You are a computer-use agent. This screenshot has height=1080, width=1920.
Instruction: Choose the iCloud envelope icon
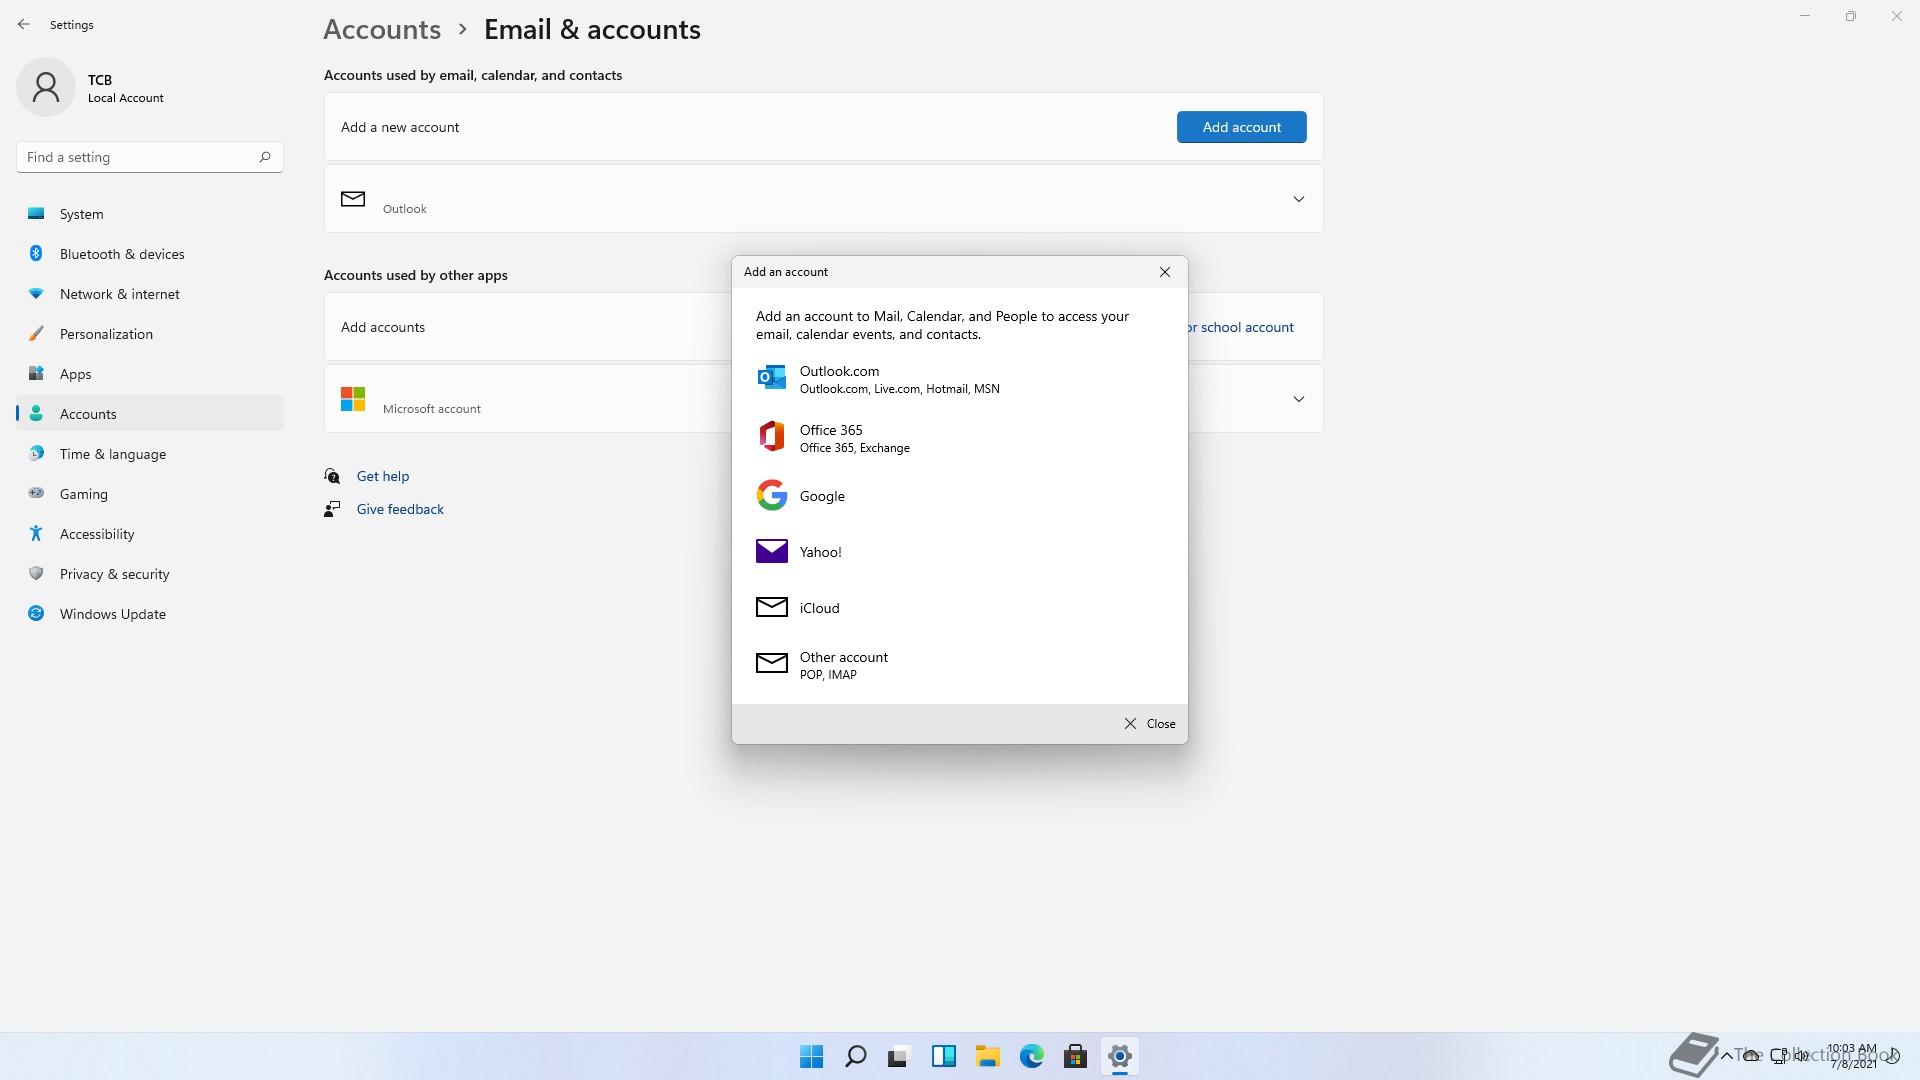[x=771, y=607]
